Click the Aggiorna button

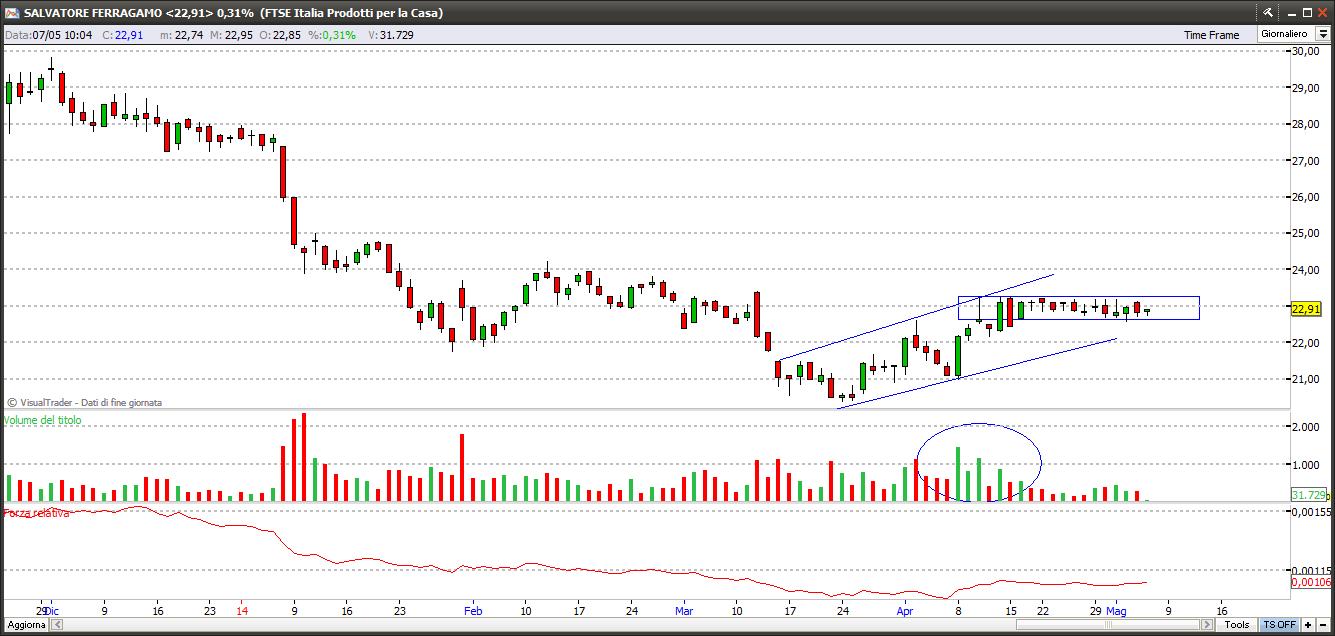point(24,624)
